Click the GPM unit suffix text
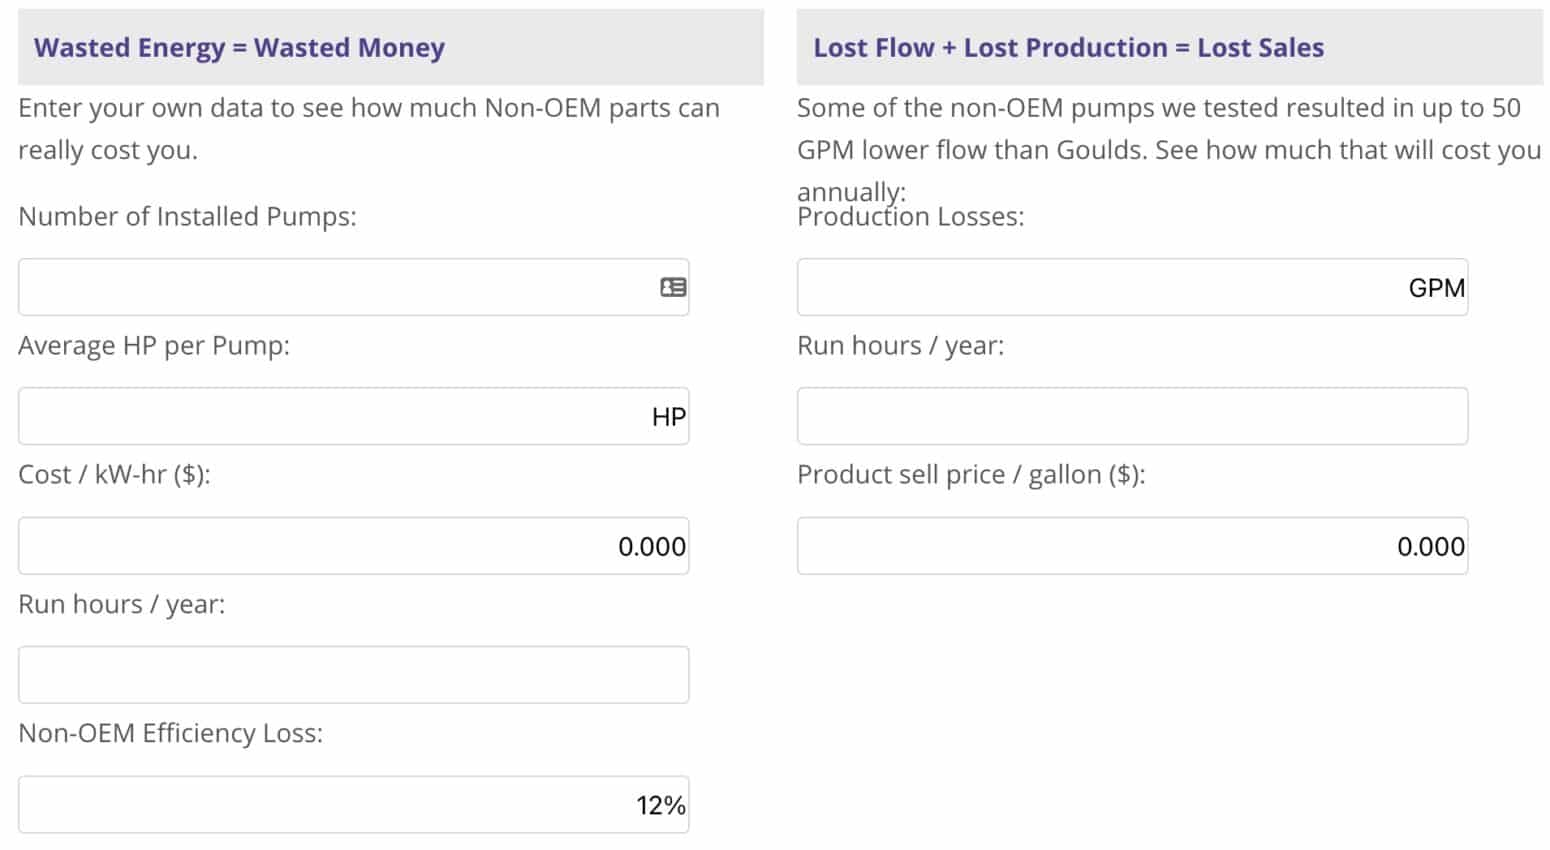The height and width of the screenshot is (850, 1550). [x=1436, y=288]
